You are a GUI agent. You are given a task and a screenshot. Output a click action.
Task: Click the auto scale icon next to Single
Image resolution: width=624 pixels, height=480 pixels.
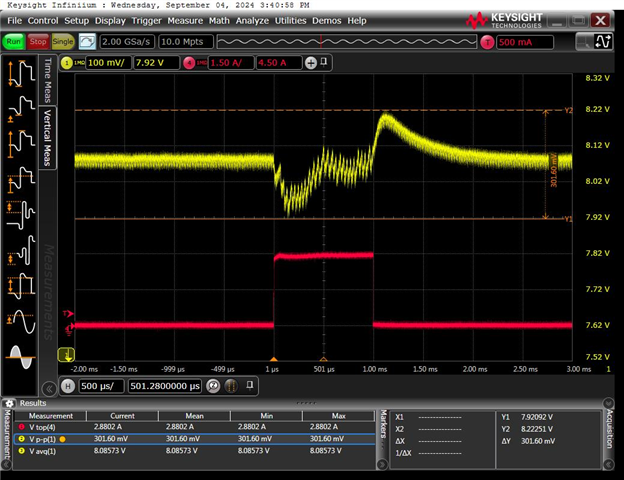(87, 41)
